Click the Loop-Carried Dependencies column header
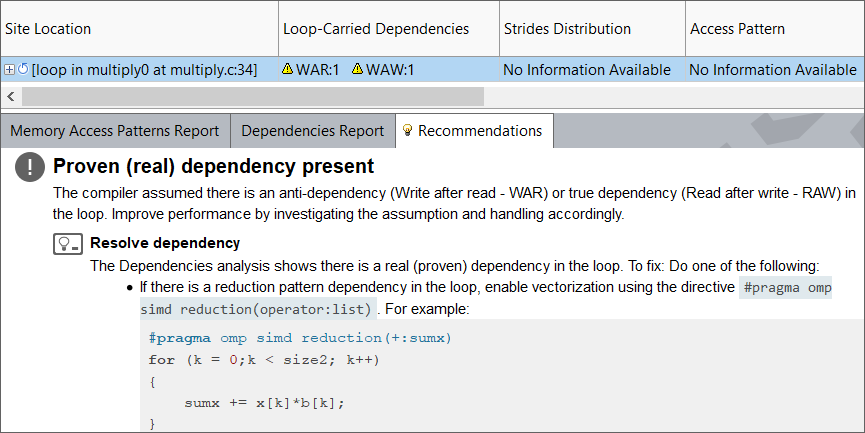 pos(376,29)
